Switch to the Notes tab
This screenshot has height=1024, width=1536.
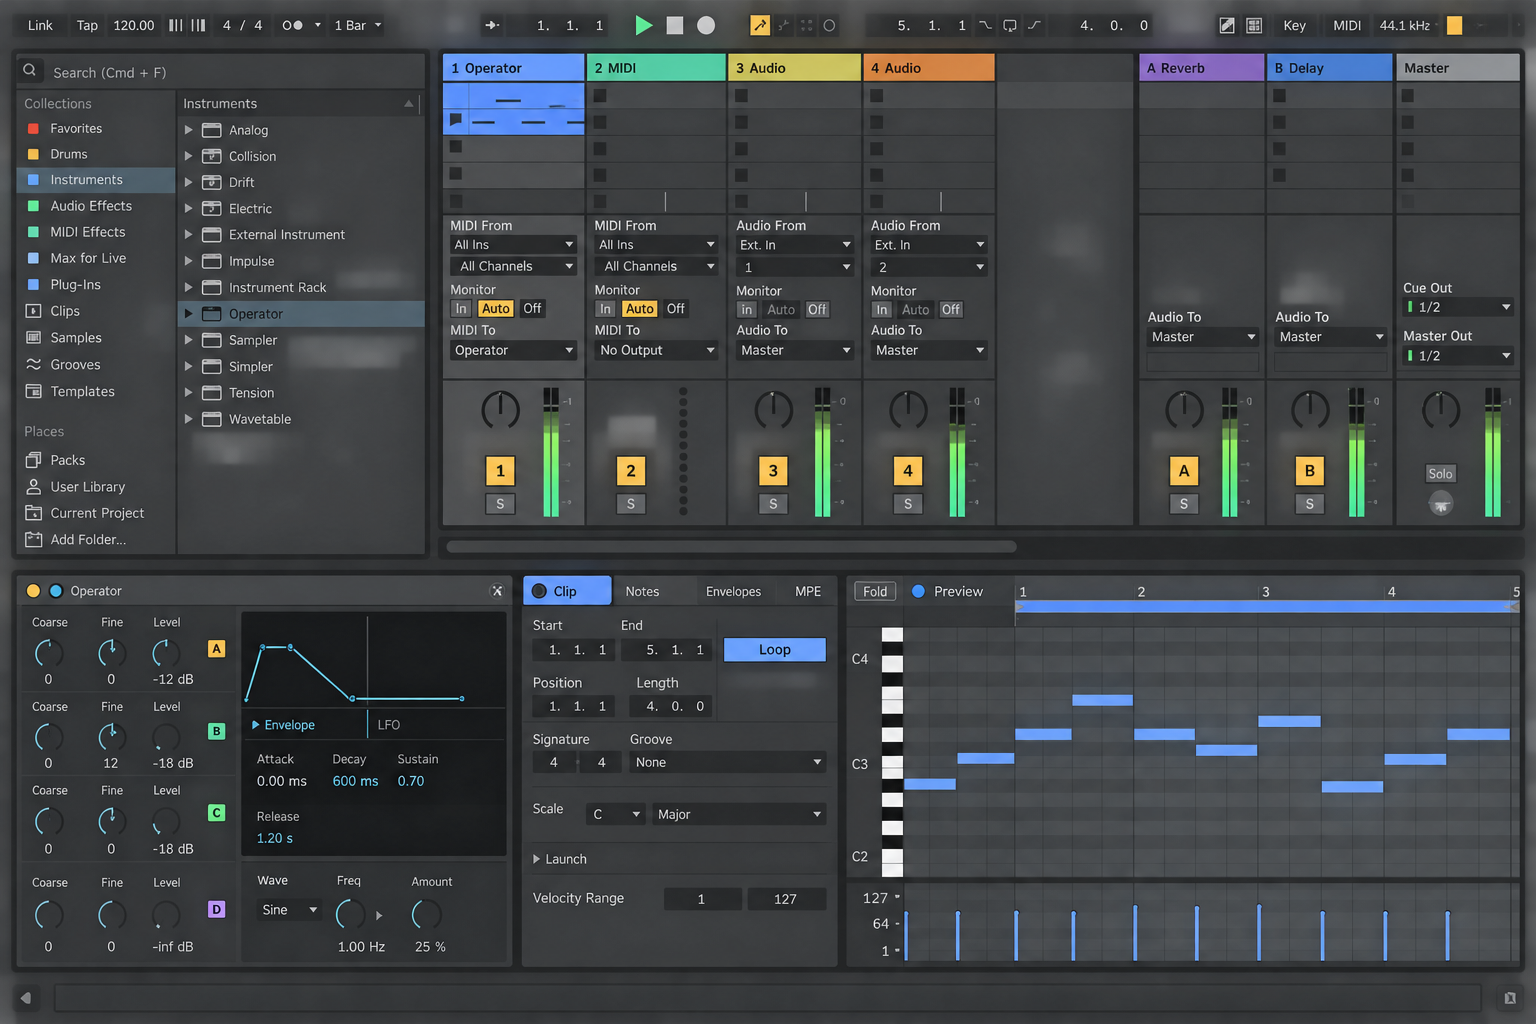[642, 591]
